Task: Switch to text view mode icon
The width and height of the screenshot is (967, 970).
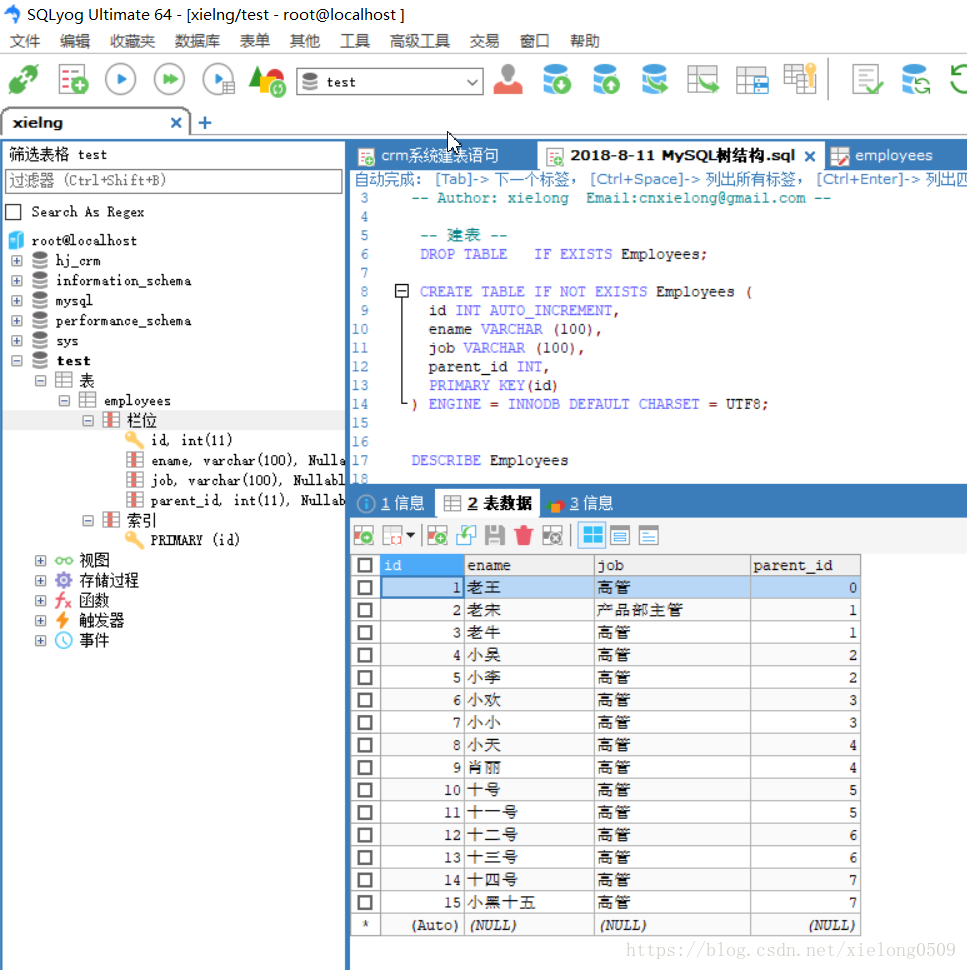Action: [x=648, y=536]
